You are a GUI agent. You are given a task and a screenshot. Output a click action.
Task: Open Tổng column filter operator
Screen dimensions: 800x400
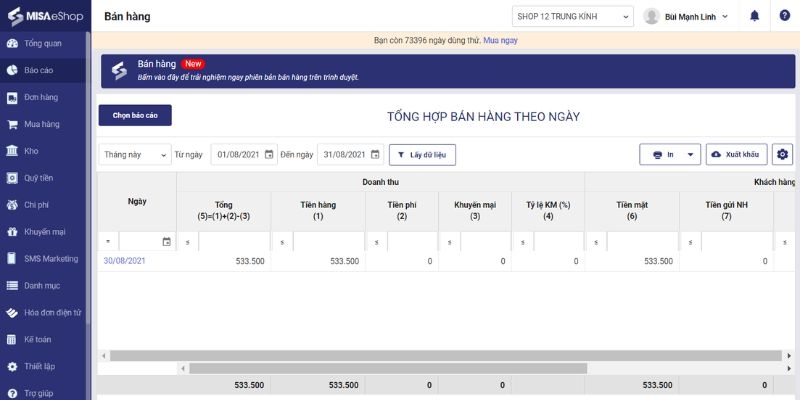188,242
